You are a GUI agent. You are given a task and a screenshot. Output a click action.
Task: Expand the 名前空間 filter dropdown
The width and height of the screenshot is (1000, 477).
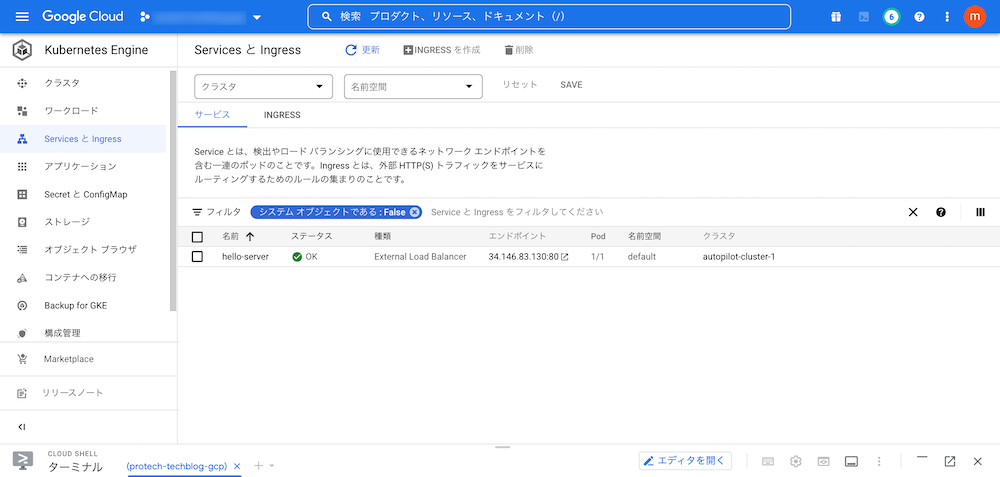pos(413,87)
